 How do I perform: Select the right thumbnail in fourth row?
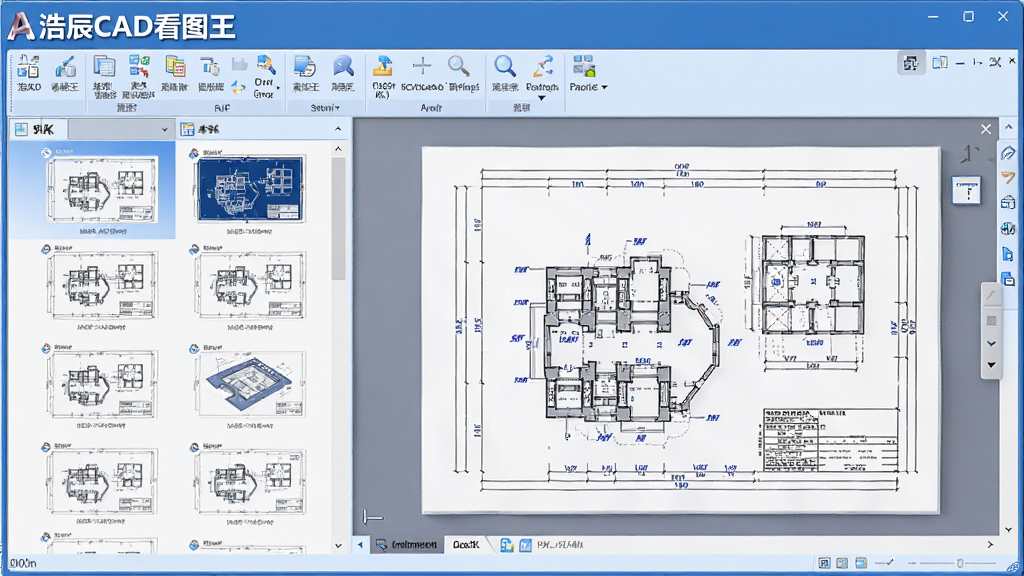click(250, 482)
